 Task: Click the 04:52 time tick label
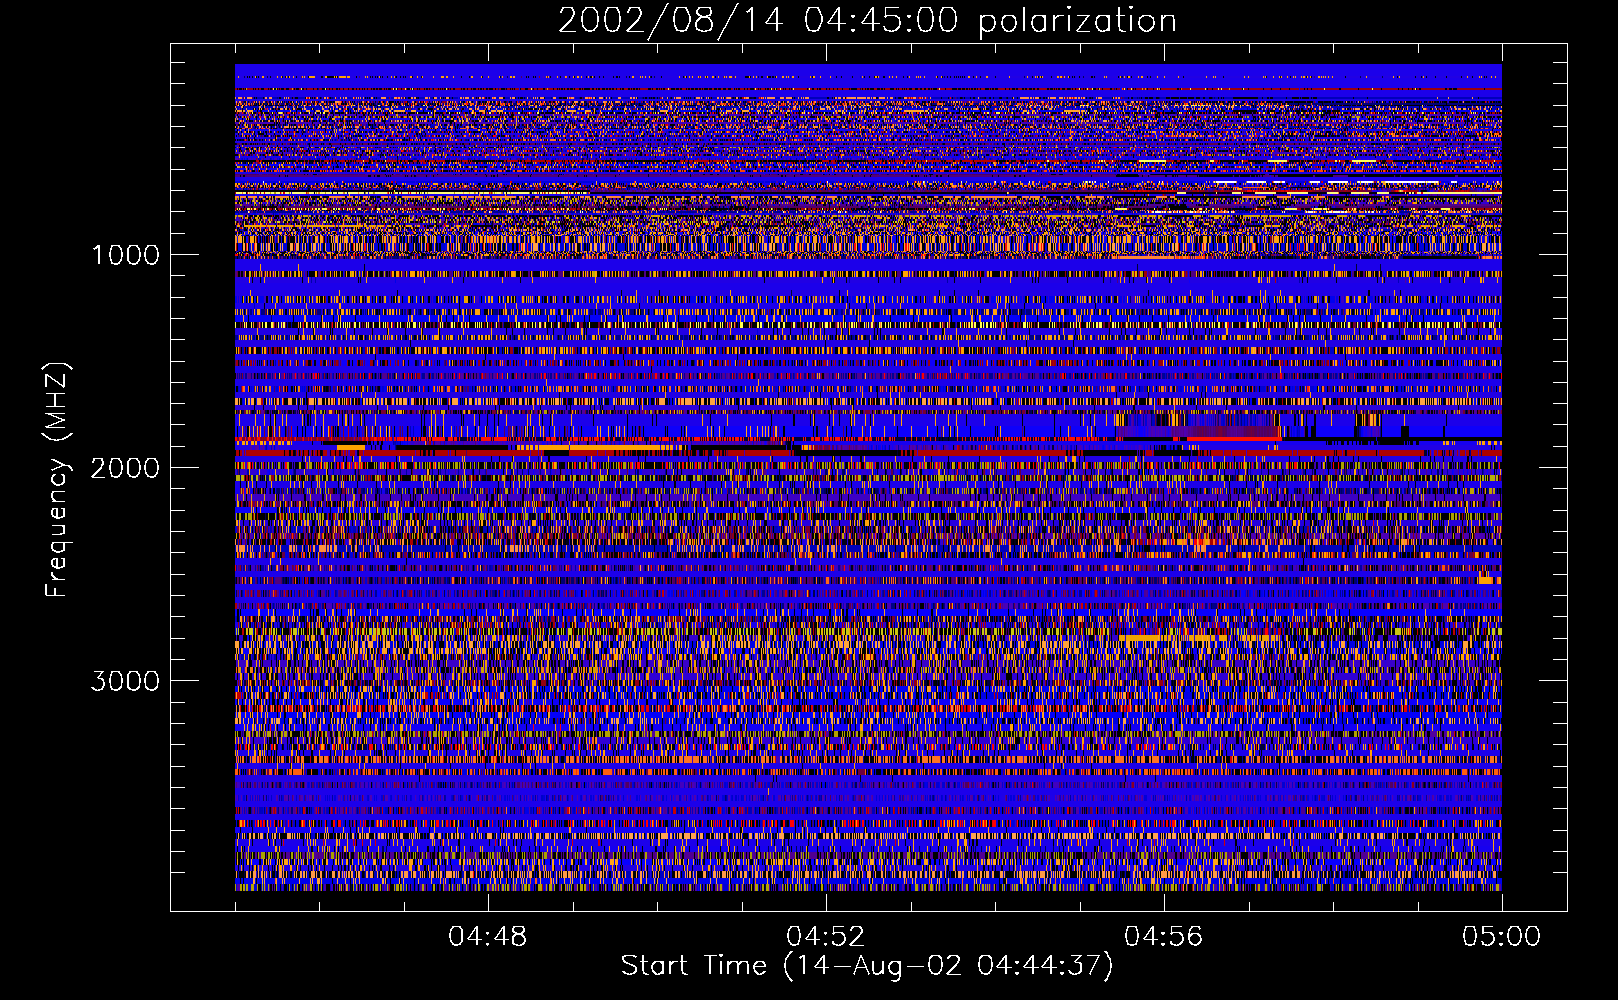825,937
